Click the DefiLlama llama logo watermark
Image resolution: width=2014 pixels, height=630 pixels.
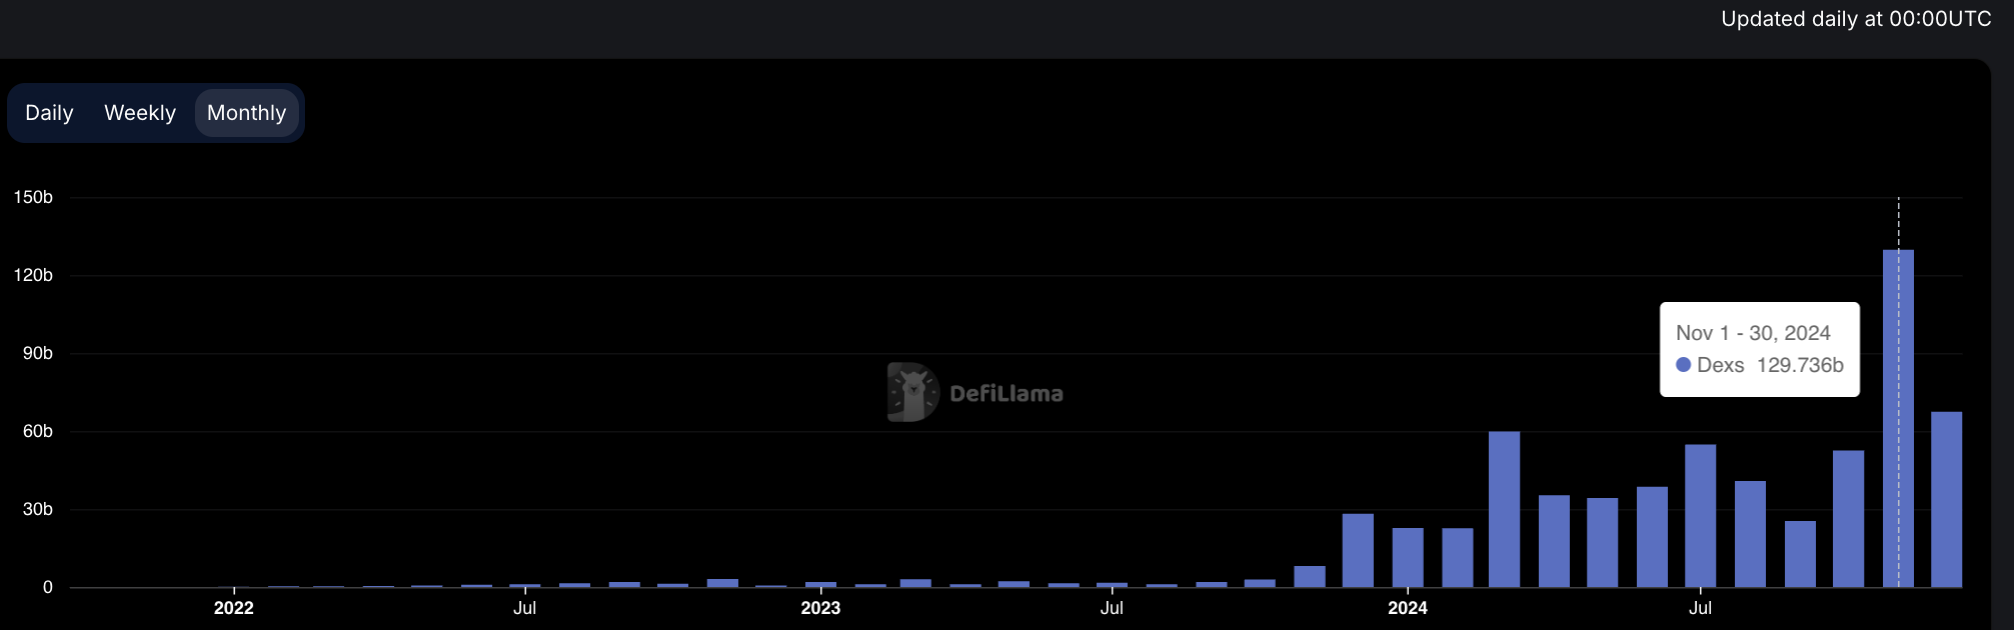click(x=912, y=392)
